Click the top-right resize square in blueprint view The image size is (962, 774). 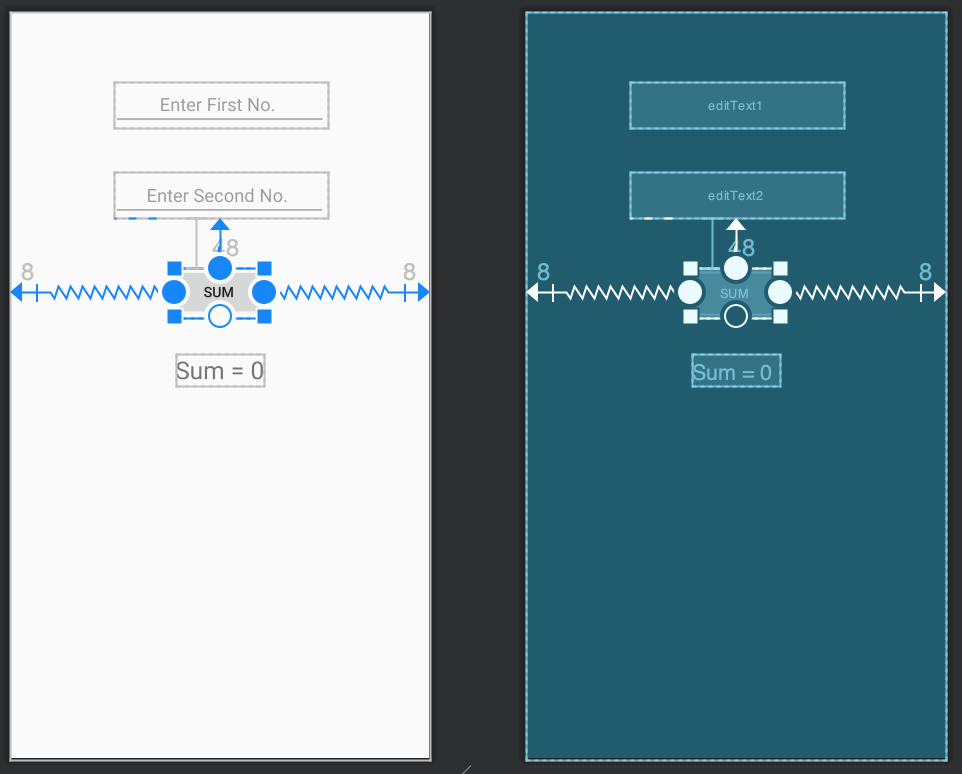pos(778,266)
